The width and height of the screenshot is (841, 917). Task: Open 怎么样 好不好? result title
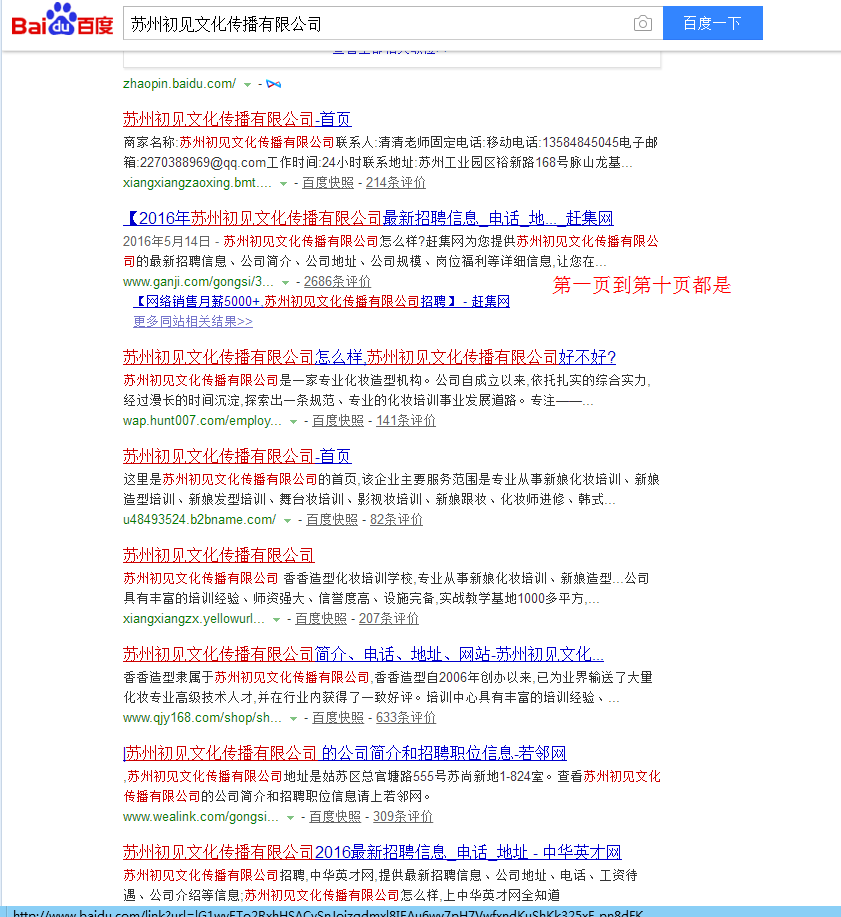click(369, 357)
